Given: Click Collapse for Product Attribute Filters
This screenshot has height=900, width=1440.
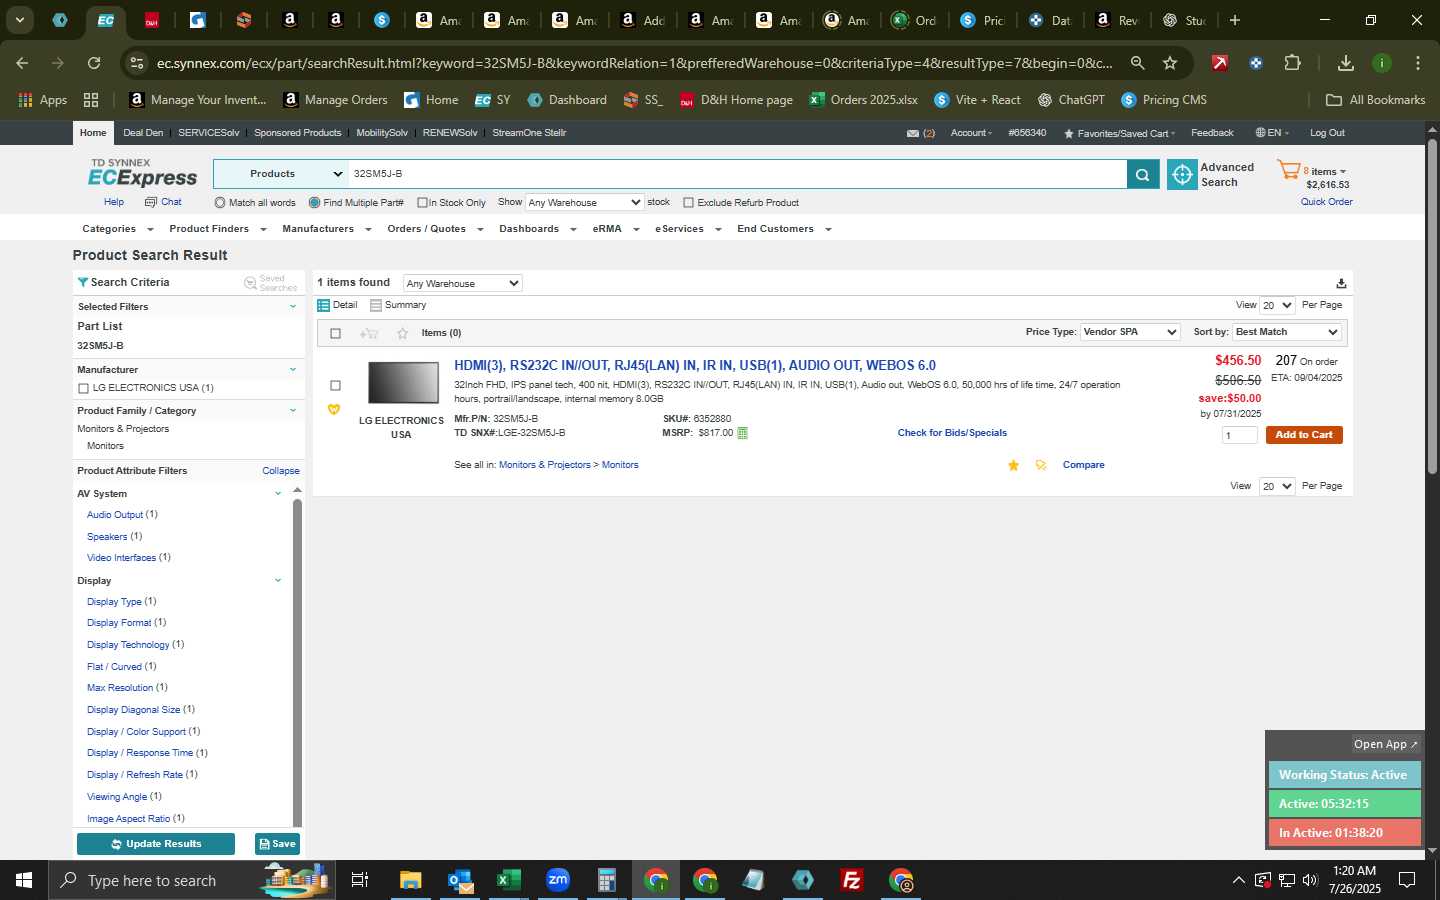Looking at the screenshot, I should point(281,471).
